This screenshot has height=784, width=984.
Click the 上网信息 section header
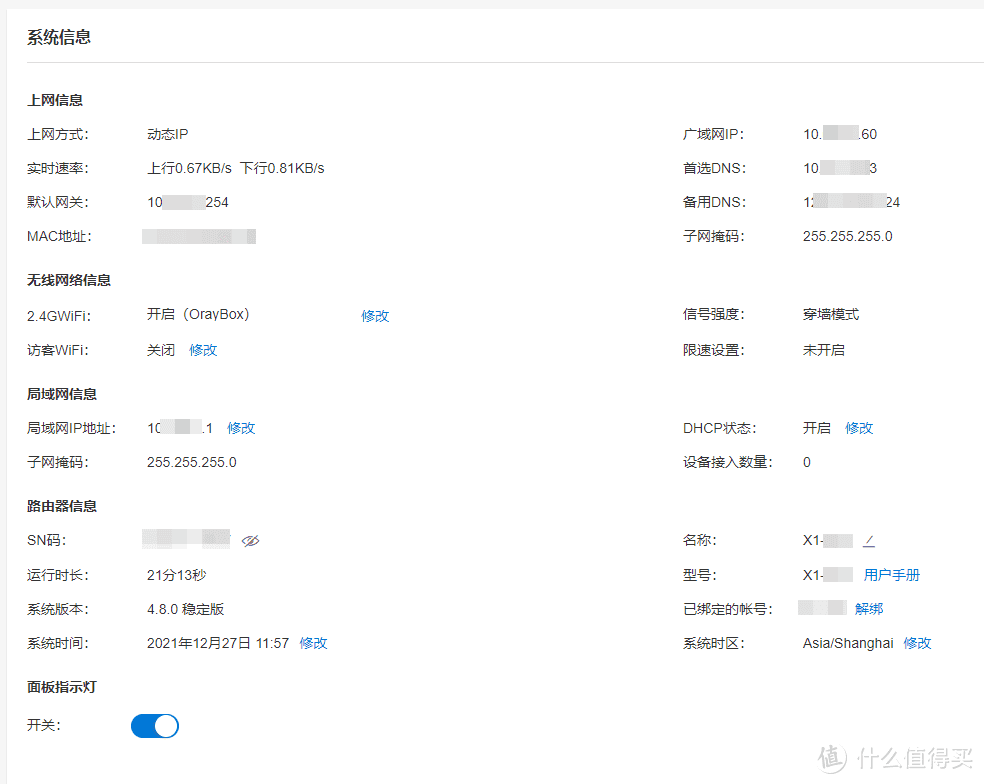[x=55, y=100]
